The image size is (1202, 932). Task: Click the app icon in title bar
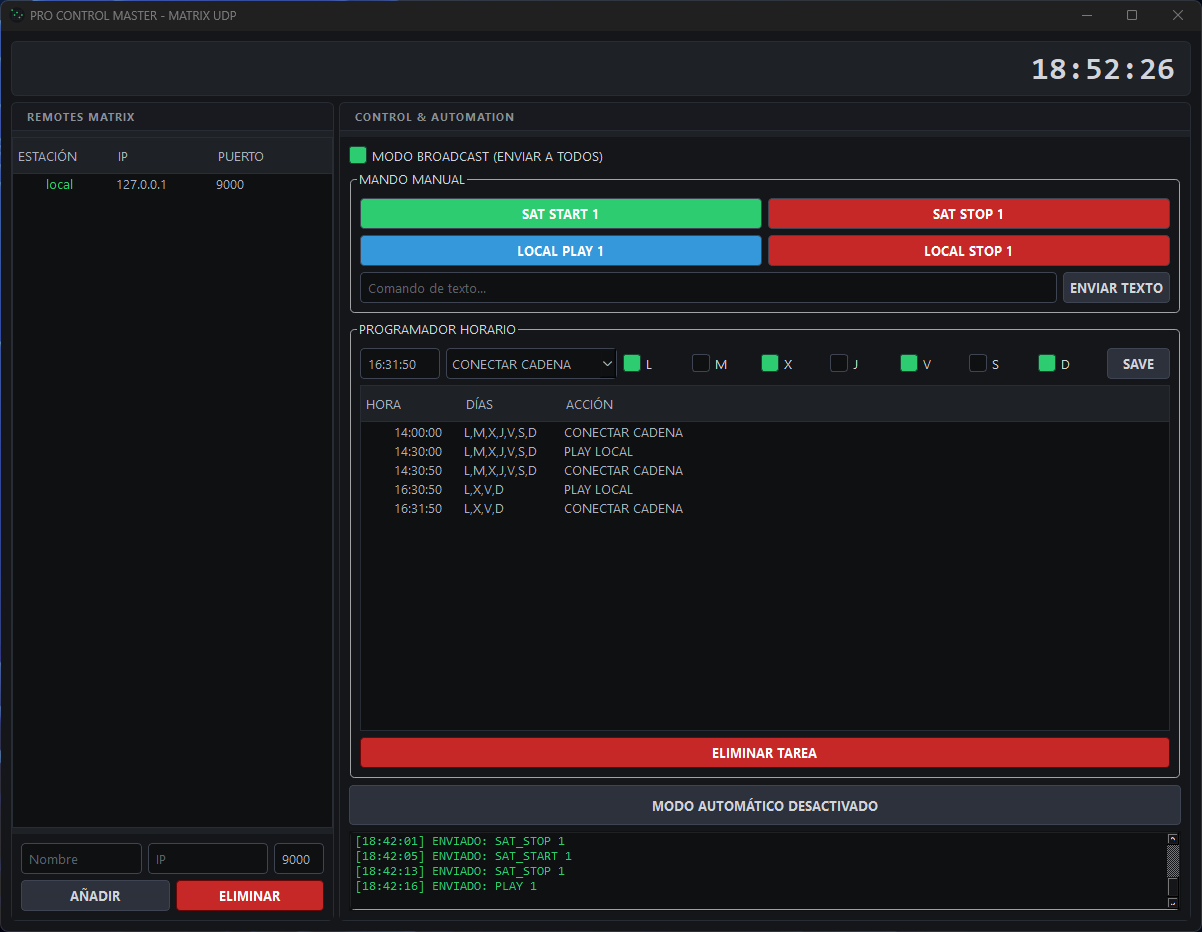(16, 16)
